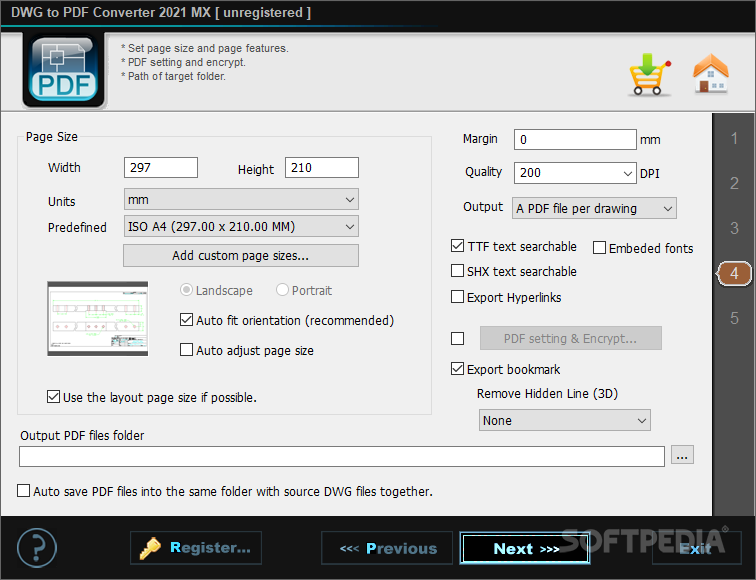Click '* Set page size and page features.' text
The width and height of the screenshot is (756, 580).
(205, 48)
